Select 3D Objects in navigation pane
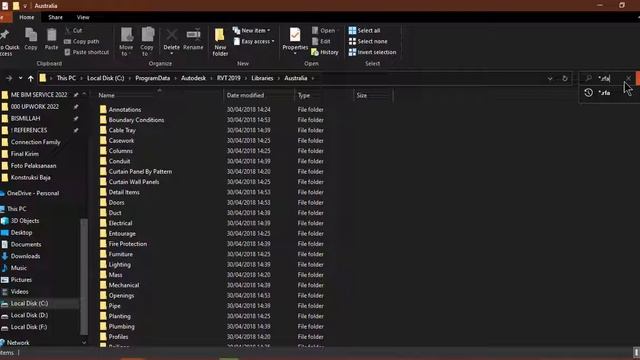640x360 pixels. click(x=25, y=221)
